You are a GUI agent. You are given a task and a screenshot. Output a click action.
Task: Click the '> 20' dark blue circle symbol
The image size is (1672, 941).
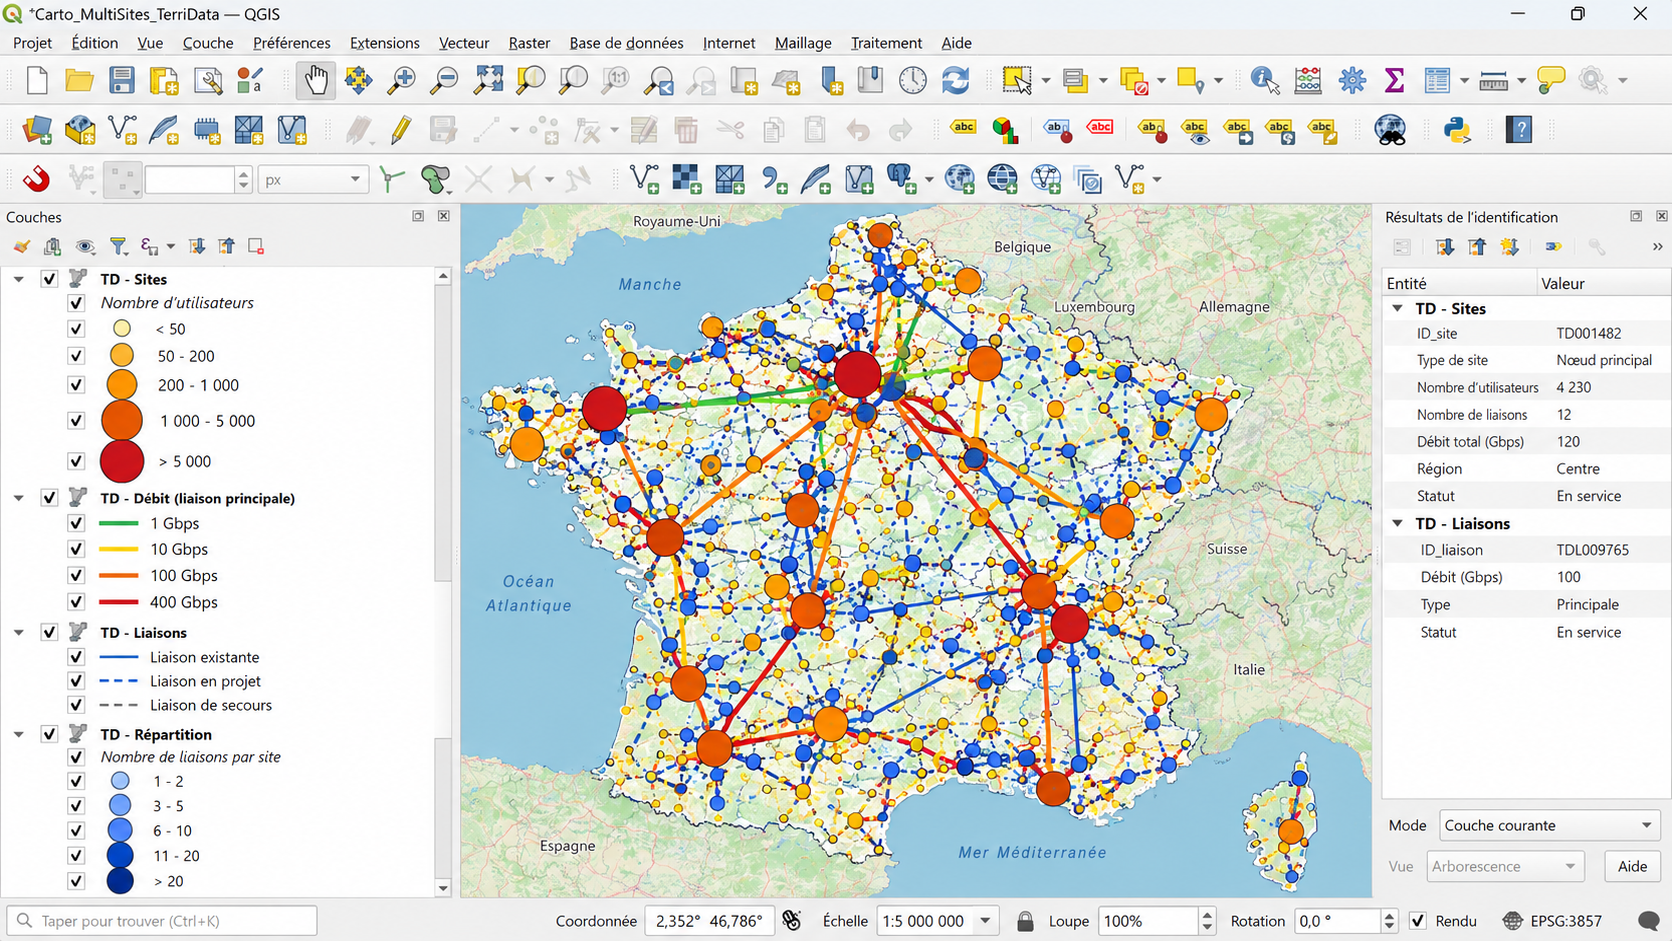[120, 881]
